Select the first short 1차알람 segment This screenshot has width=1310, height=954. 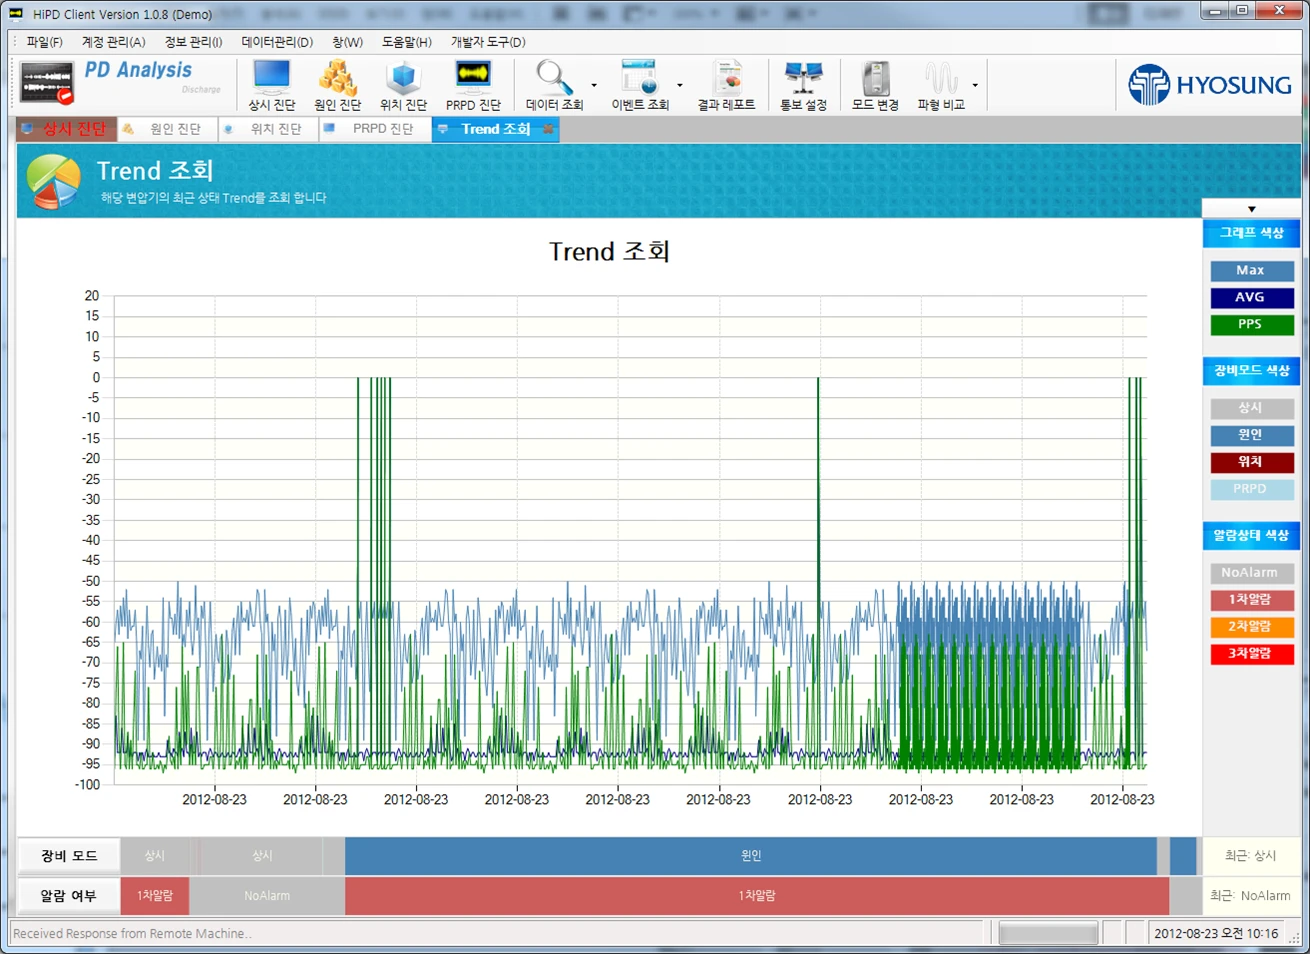[x=155, y=896]
